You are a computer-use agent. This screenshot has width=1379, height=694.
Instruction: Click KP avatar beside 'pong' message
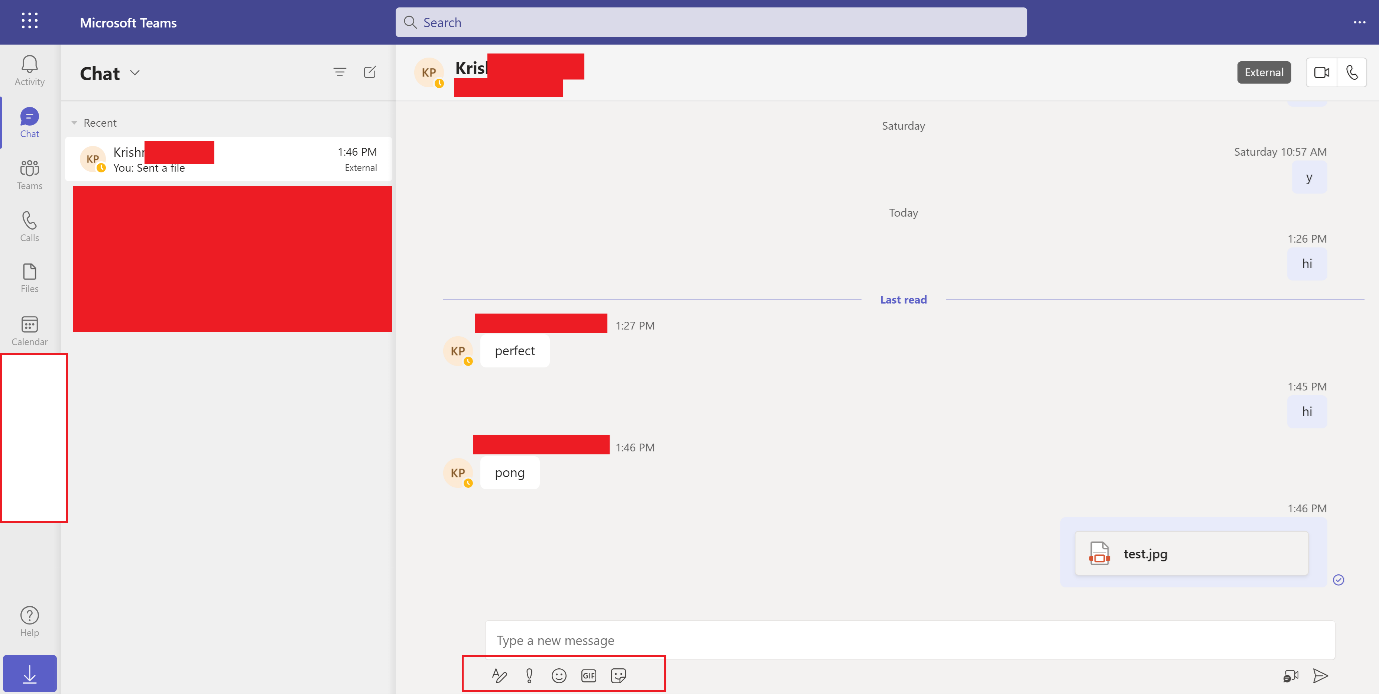[458, 473]
